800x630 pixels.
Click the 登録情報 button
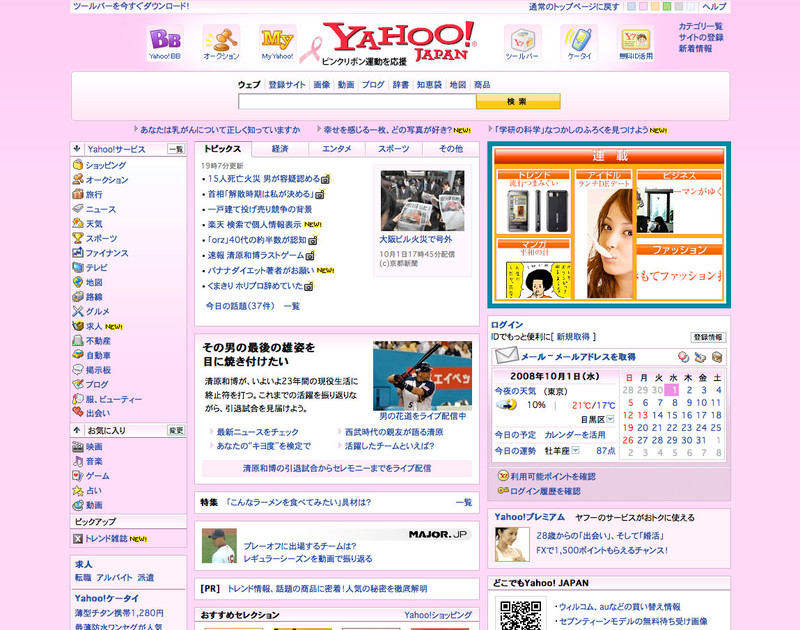pos(708,337)
